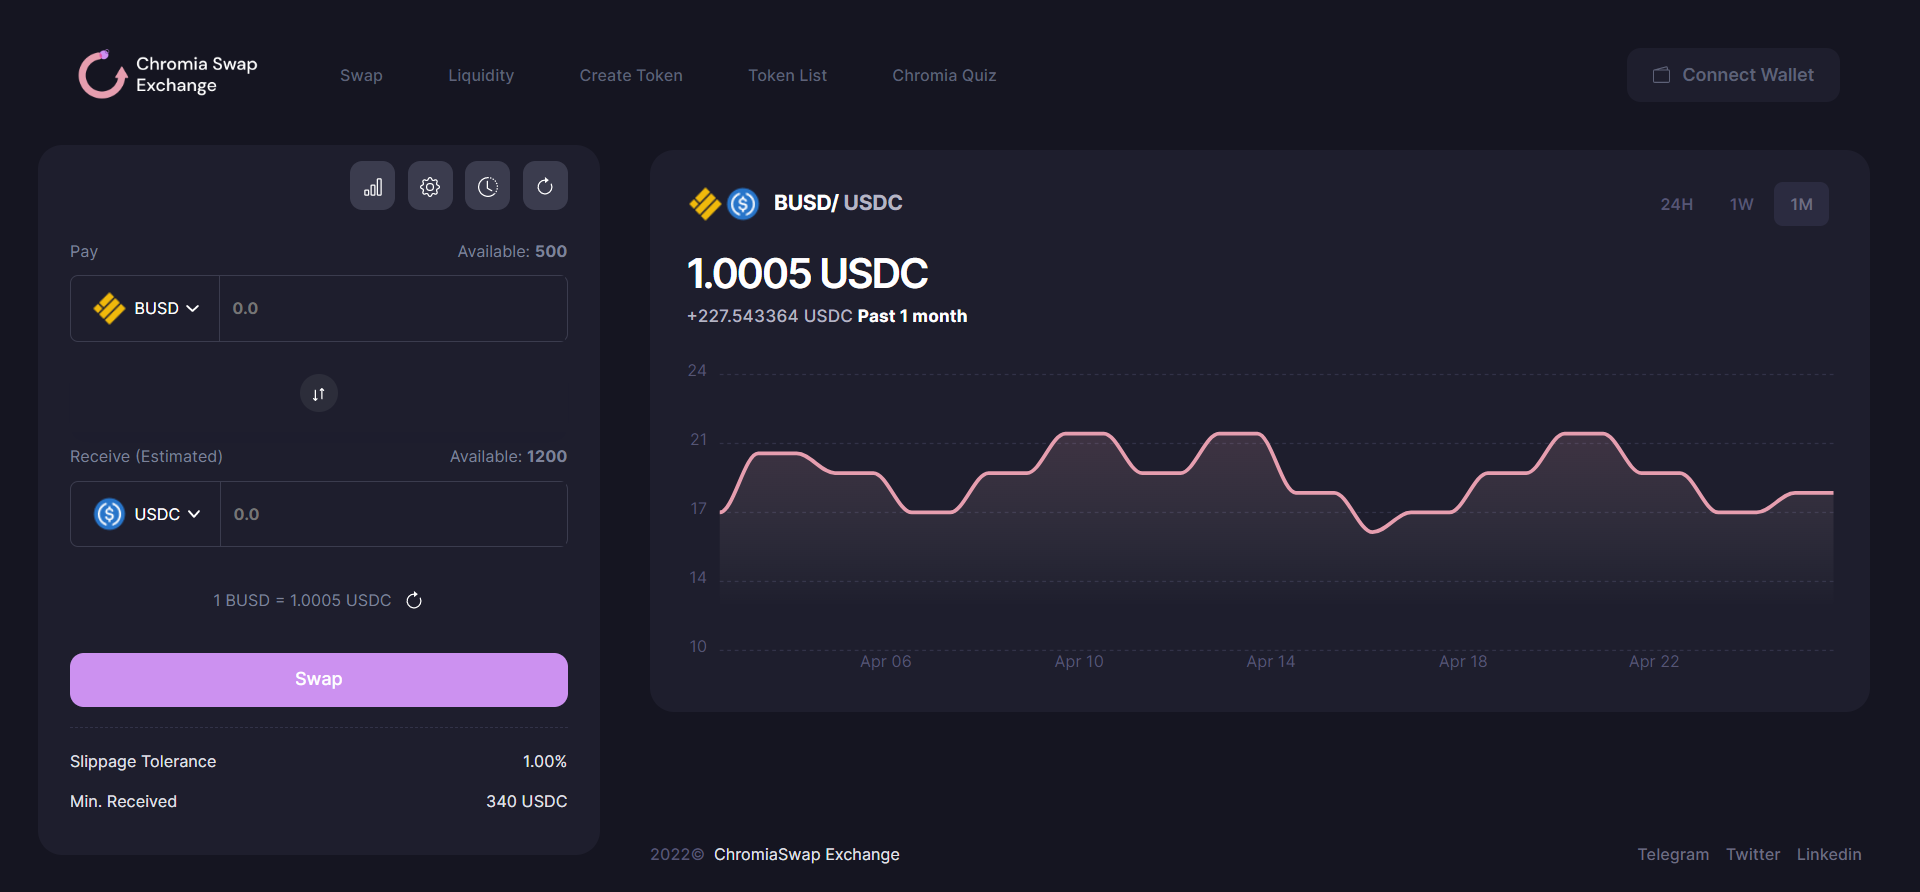Swap pay and receive token direction
The width and height of the screenshot is (1920, 892).
pos(318,394)
